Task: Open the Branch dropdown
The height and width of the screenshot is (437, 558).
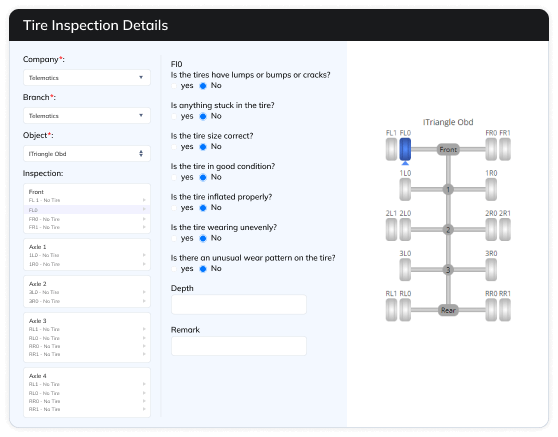Action: [87, 116]
